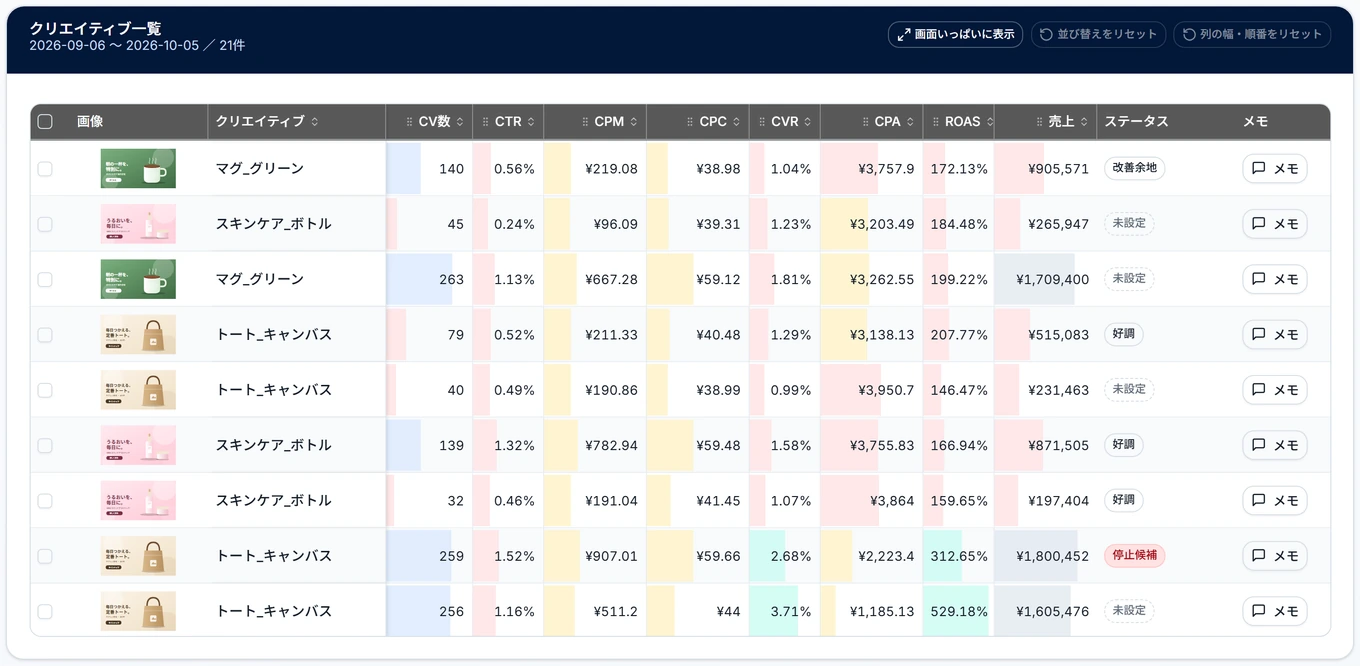Select the row with sales ¥265,947 via checkbox
This screenshot has height=666, width=1360.
point(45,224)
